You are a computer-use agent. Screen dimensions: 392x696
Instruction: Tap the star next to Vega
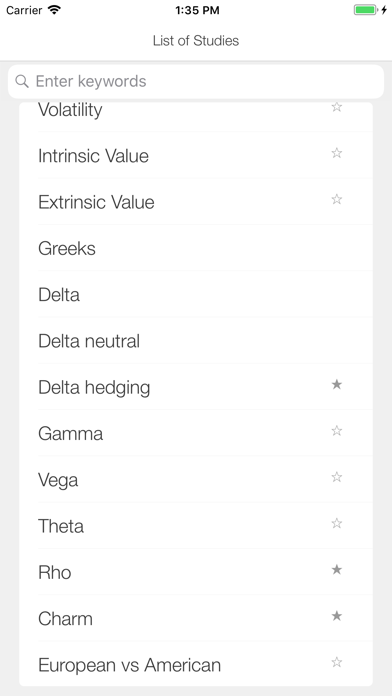(337, 477)
